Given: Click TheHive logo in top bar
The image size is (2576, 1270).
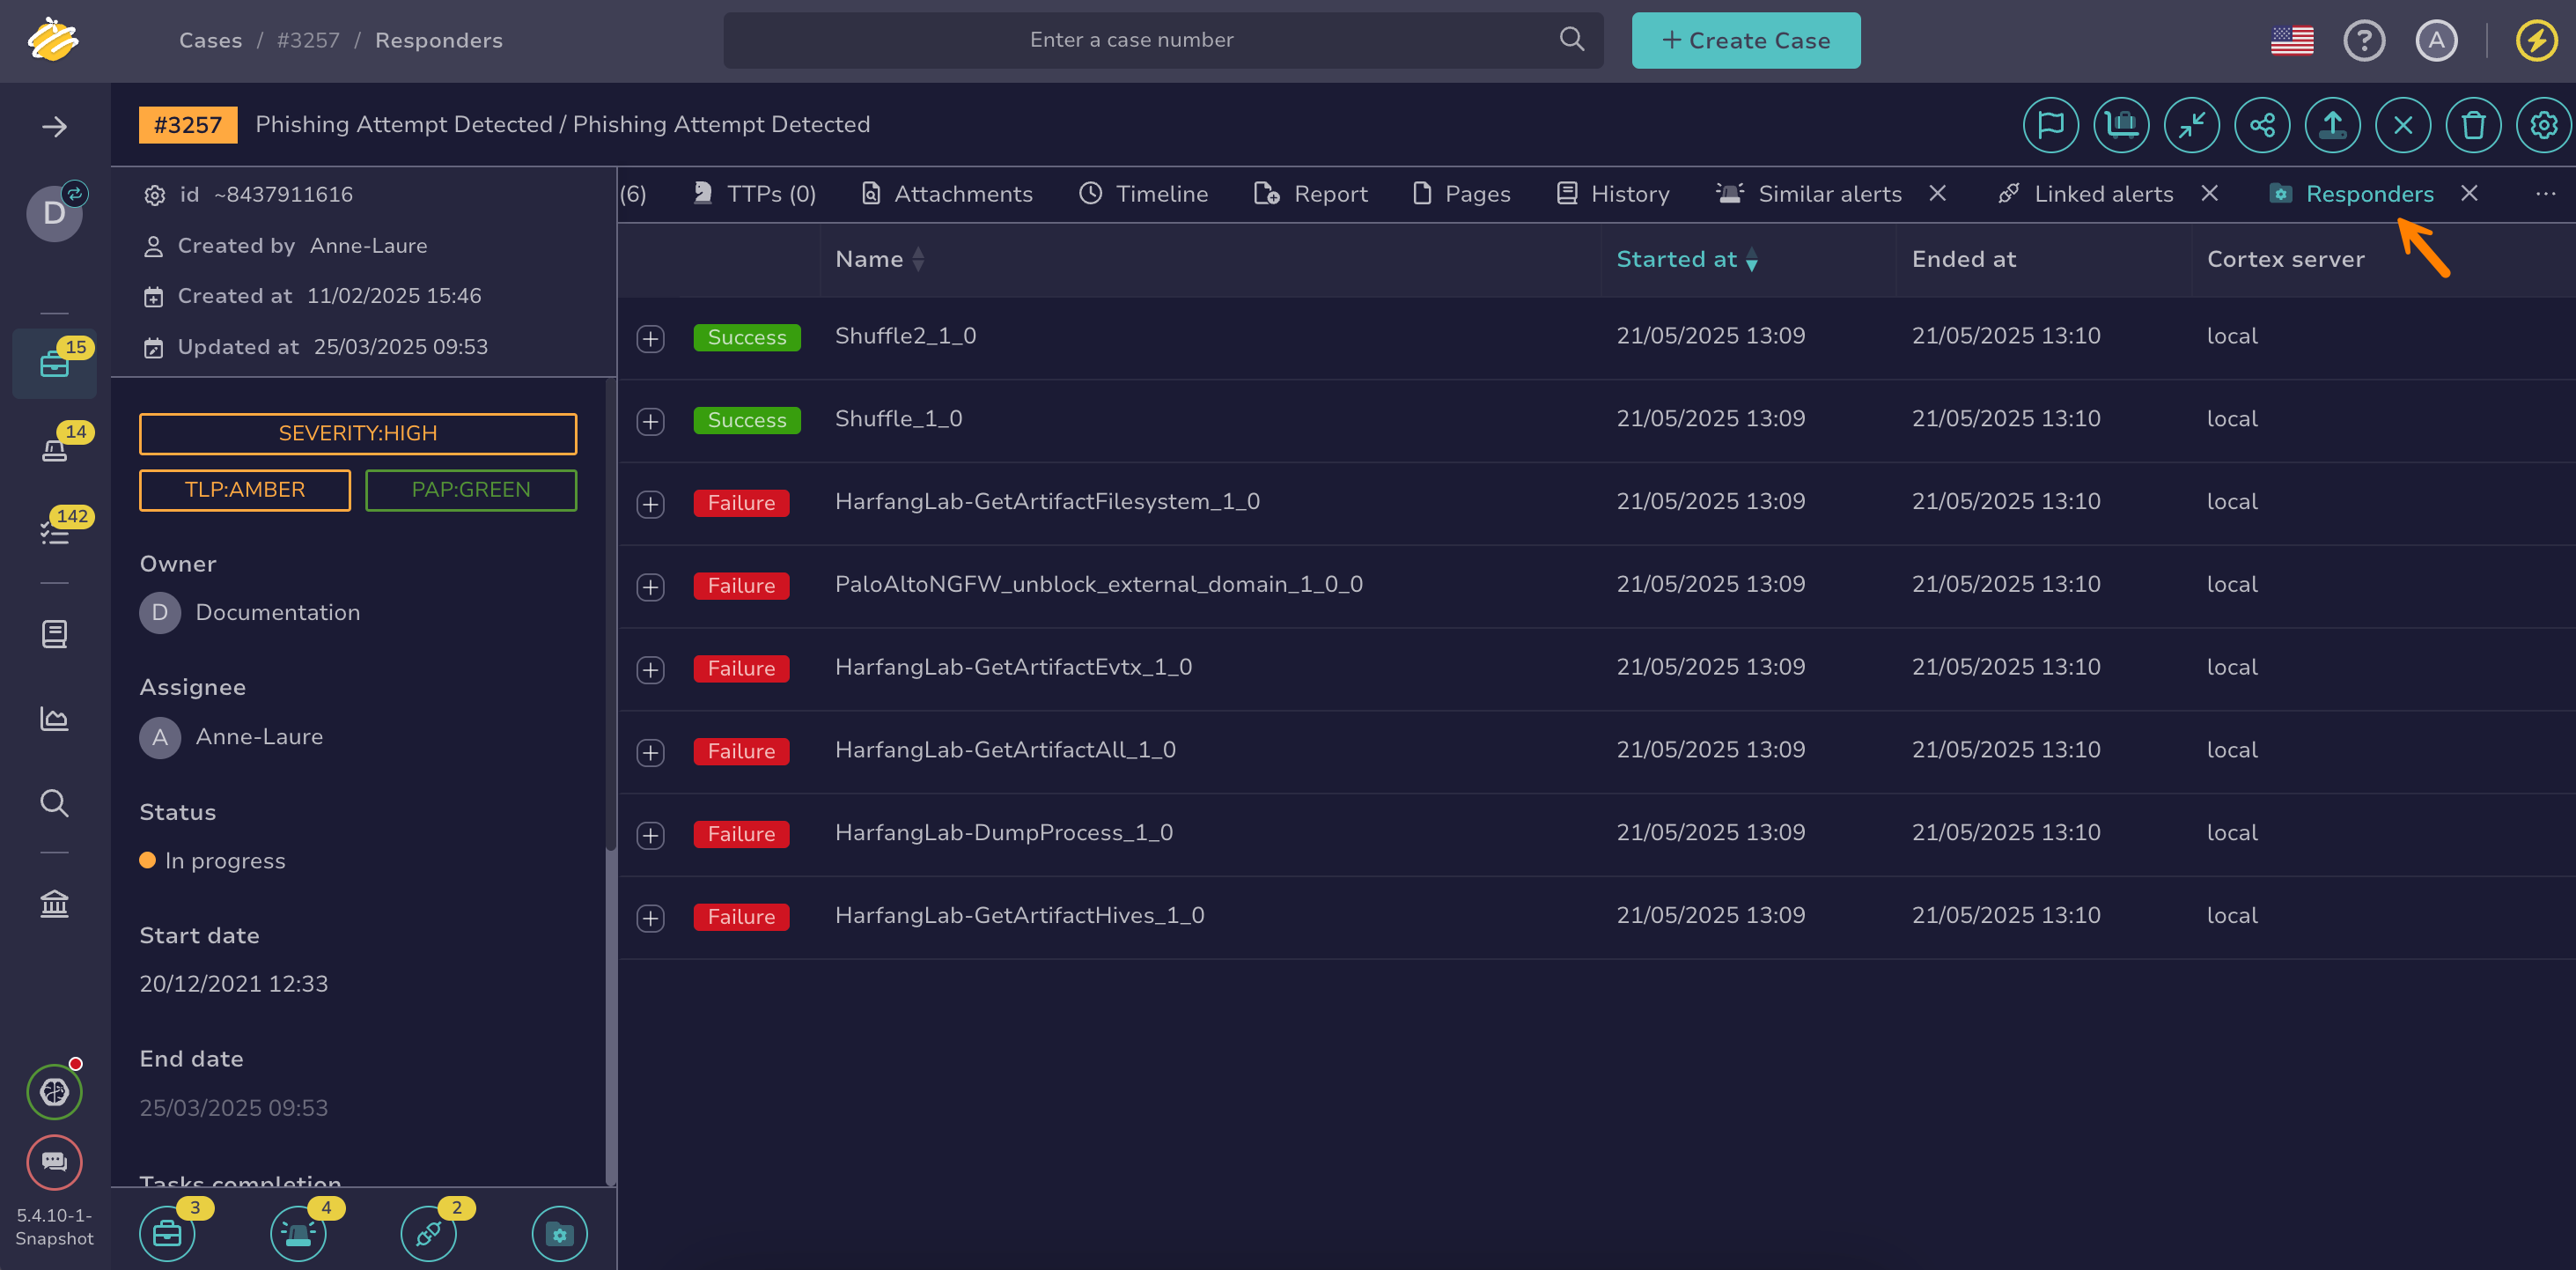Looking at the screenshot, I should (53, 40).
